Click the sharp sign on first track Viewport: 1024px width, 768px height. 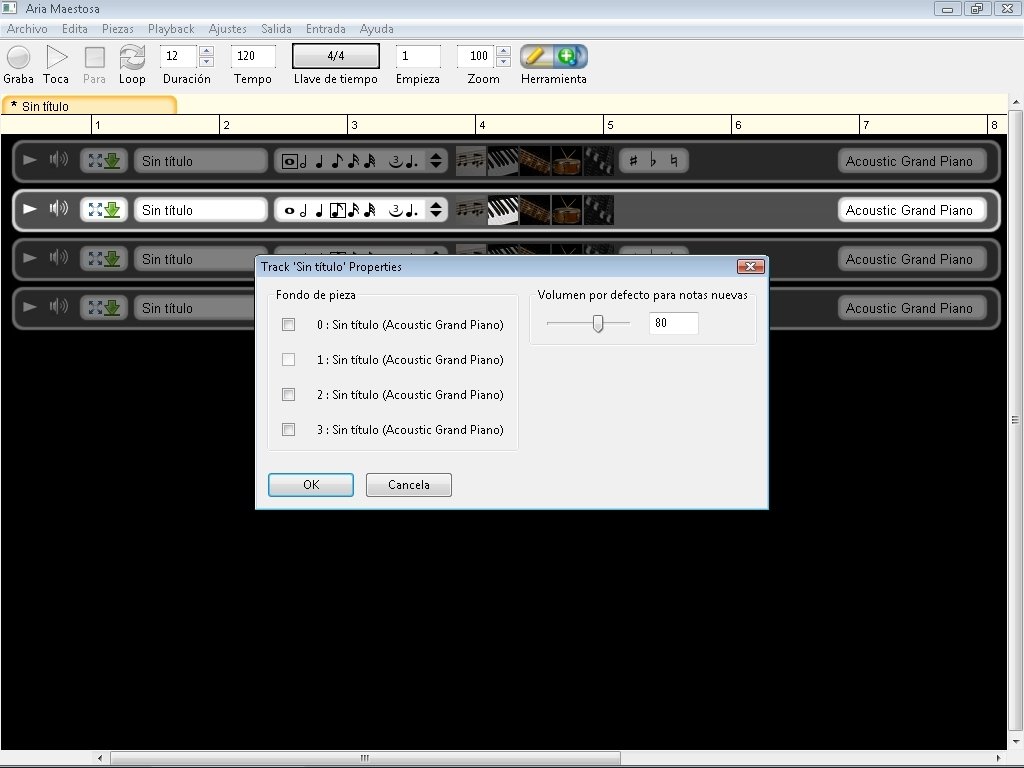click(x=633, y=161)
